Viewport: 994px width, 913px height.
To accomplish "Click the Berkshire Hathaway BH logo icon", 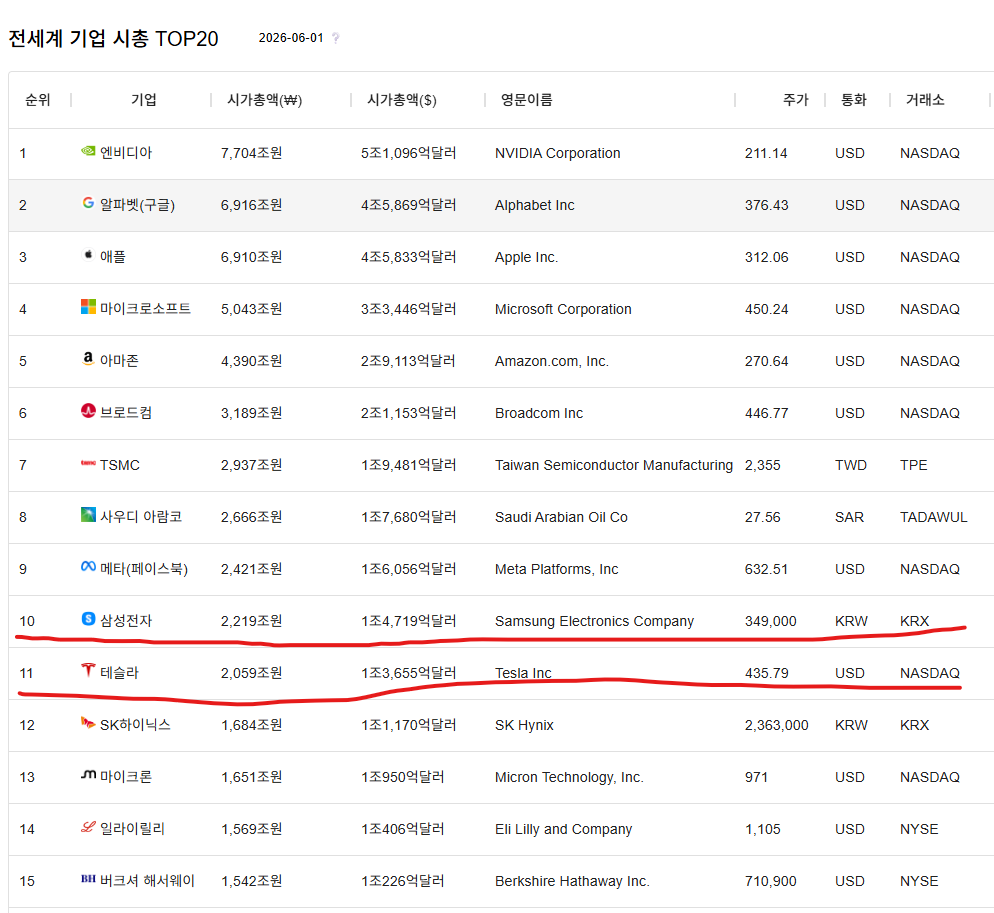I will tap(88, 879).
